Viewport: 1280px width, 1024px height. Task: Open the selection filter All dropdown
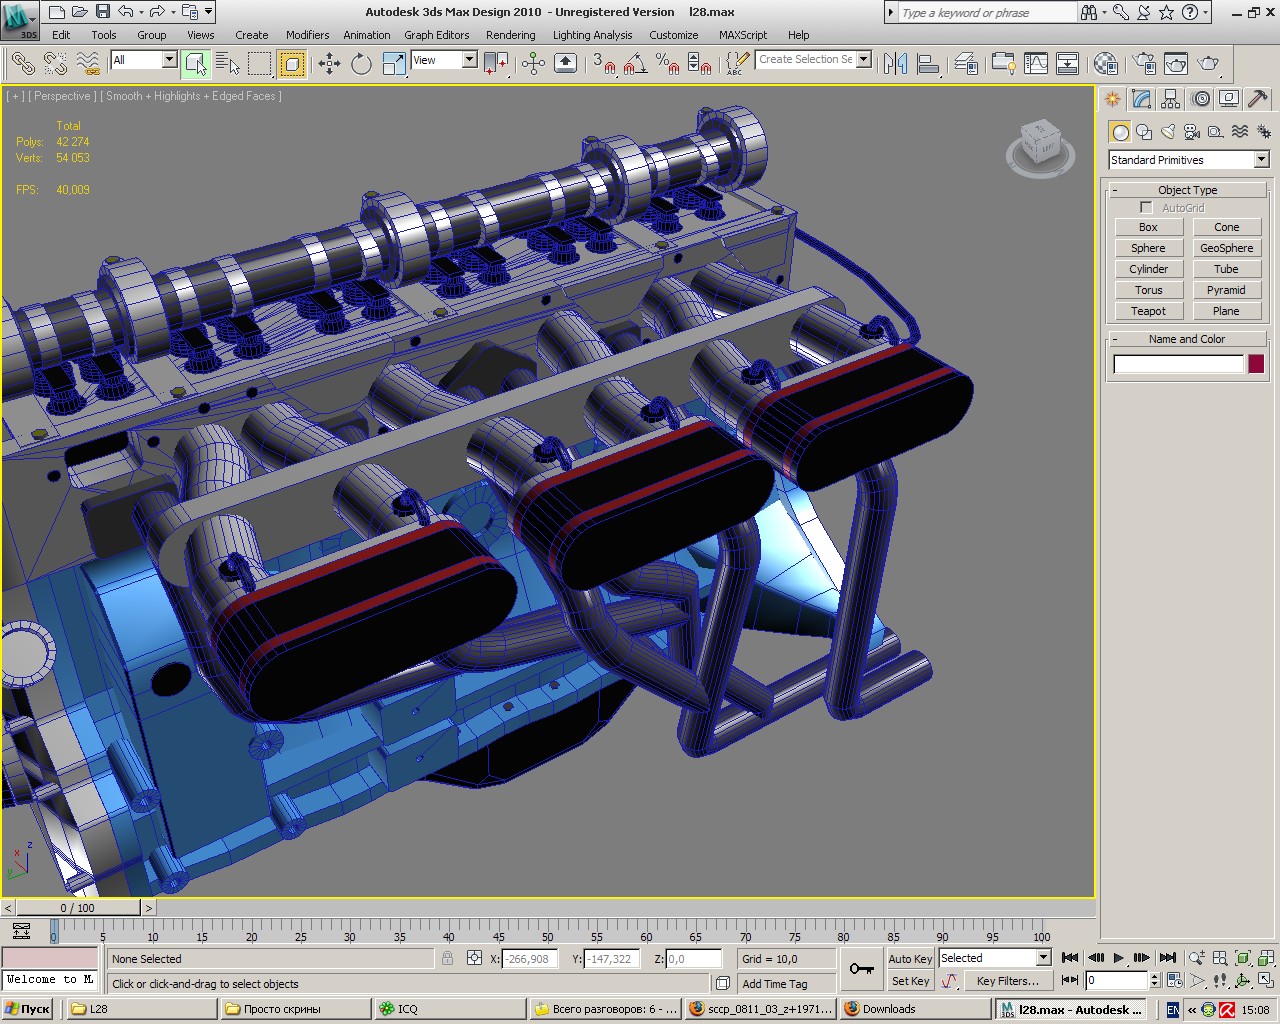pos(143,60)
